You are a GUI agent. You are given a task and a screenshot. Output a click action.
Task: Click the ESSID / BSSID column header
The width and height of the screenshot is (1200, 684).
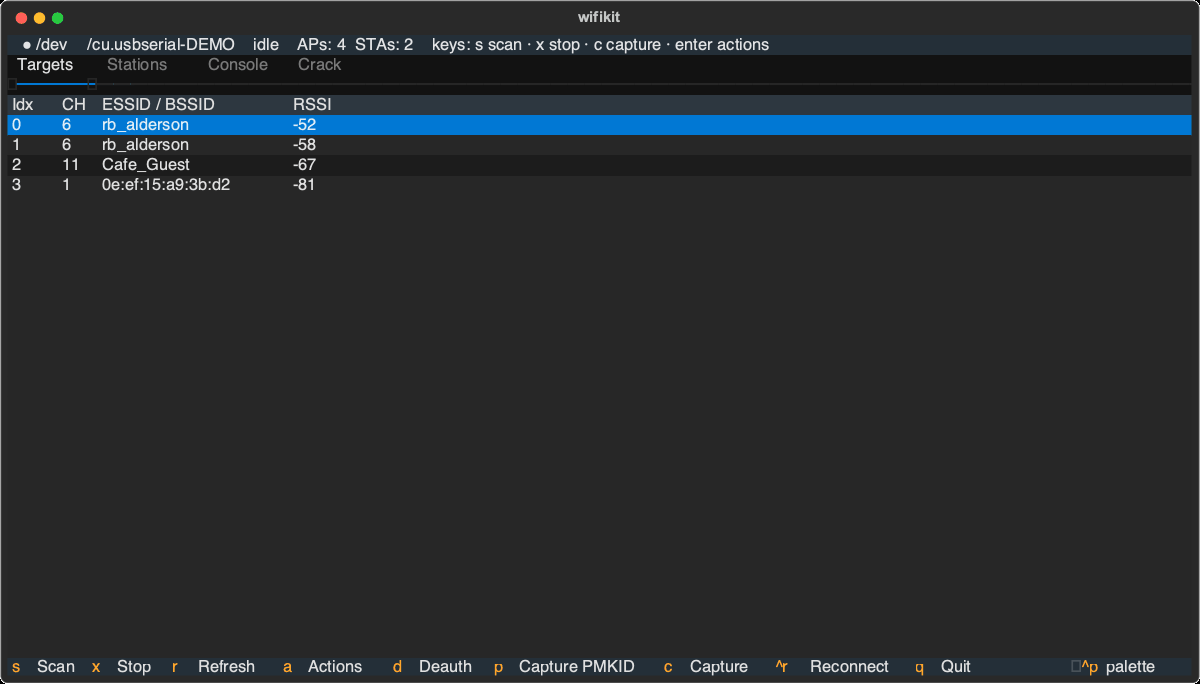click(158, 104)
